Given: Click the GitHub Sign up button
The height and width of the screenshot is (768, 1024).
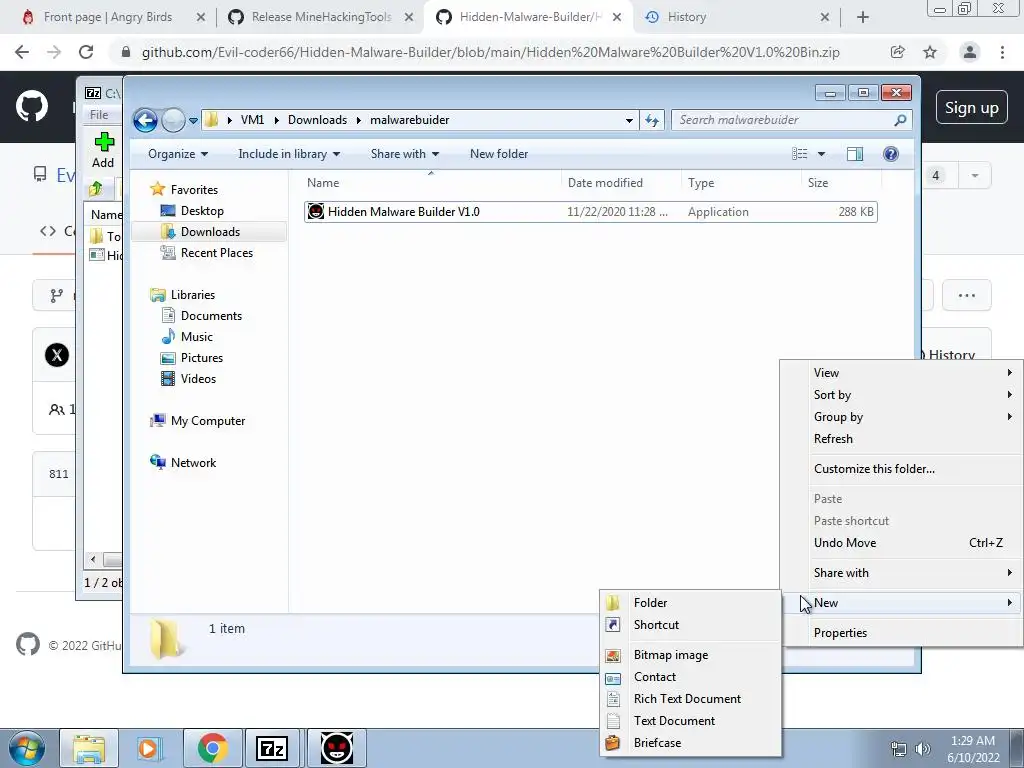Looking at the screenshot, I should pos(971,108).
